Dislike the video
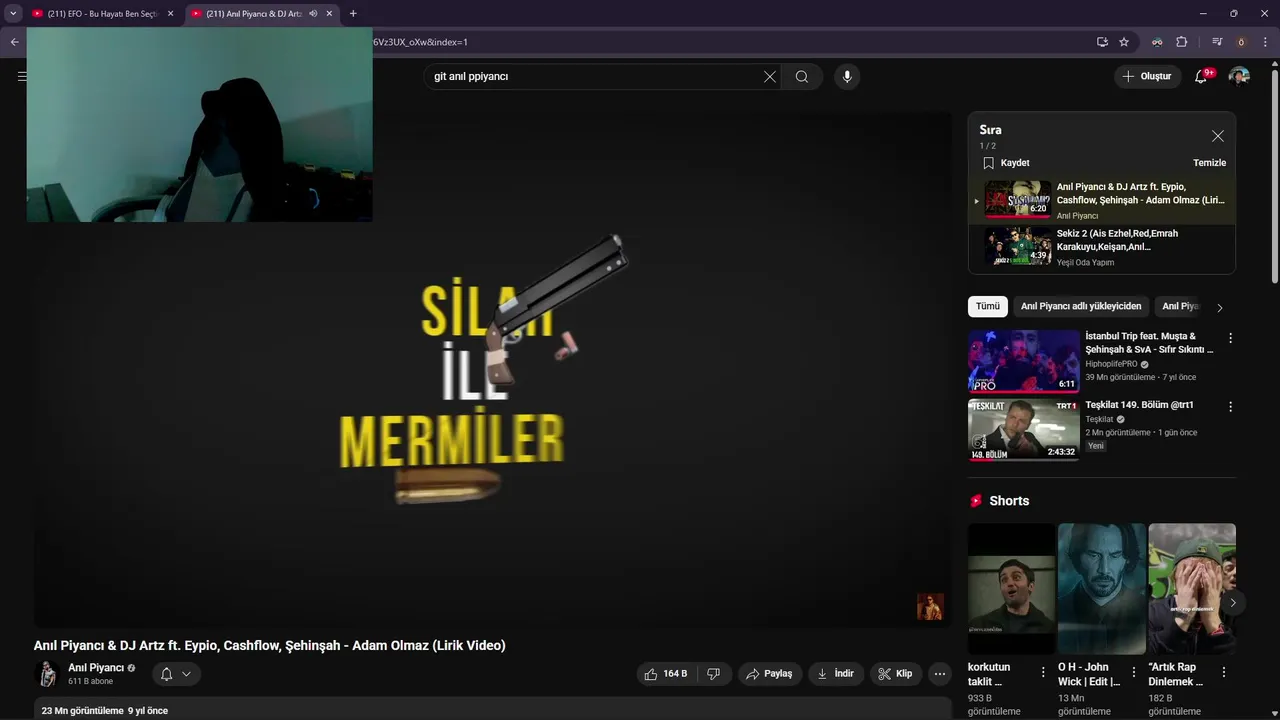 [714, 674]
